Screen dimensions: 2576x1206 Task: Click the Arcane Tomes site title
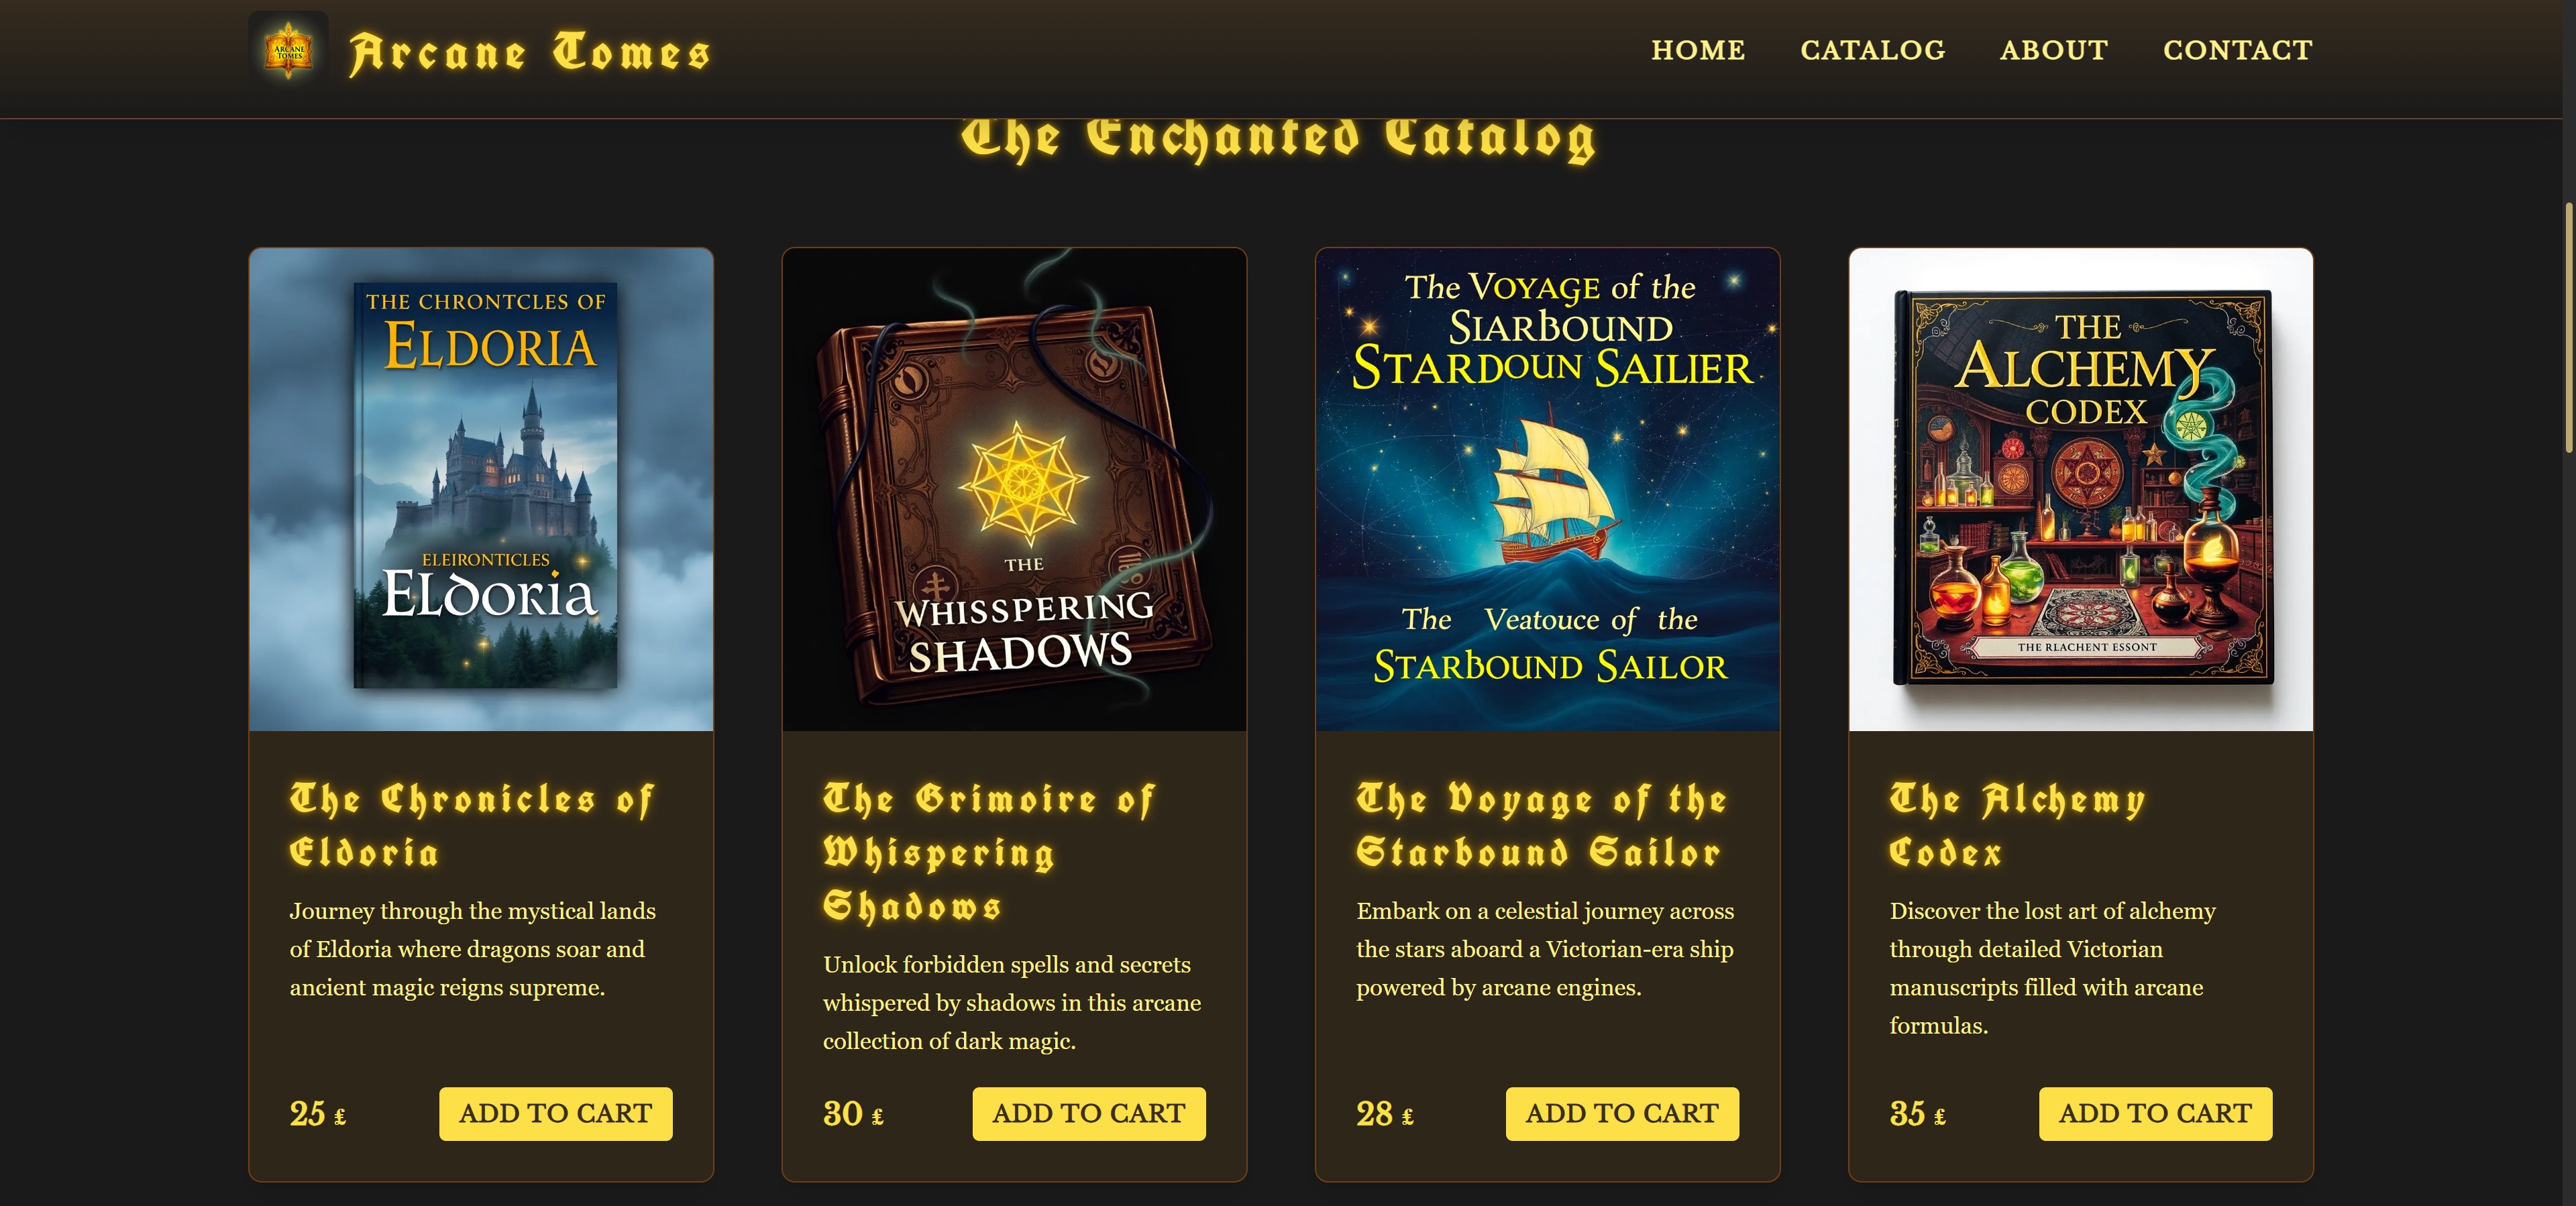point(530,53)
